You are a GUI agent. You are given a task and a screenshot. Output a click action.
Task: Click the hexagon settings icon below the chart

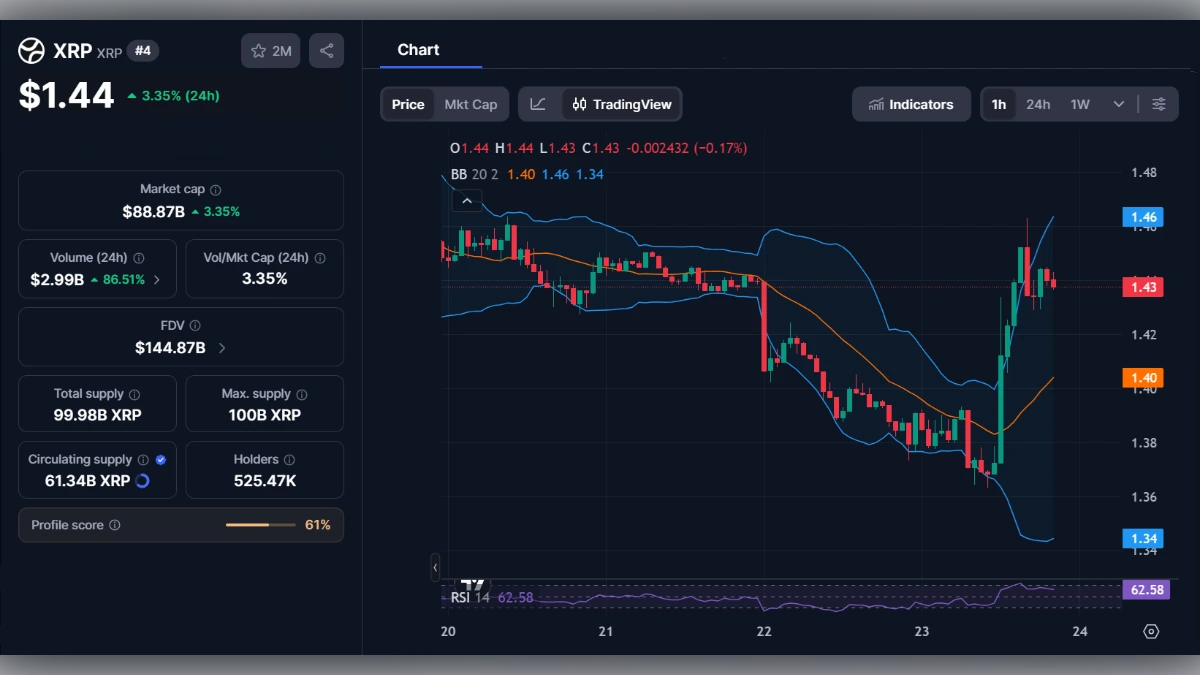[1149, 631]
